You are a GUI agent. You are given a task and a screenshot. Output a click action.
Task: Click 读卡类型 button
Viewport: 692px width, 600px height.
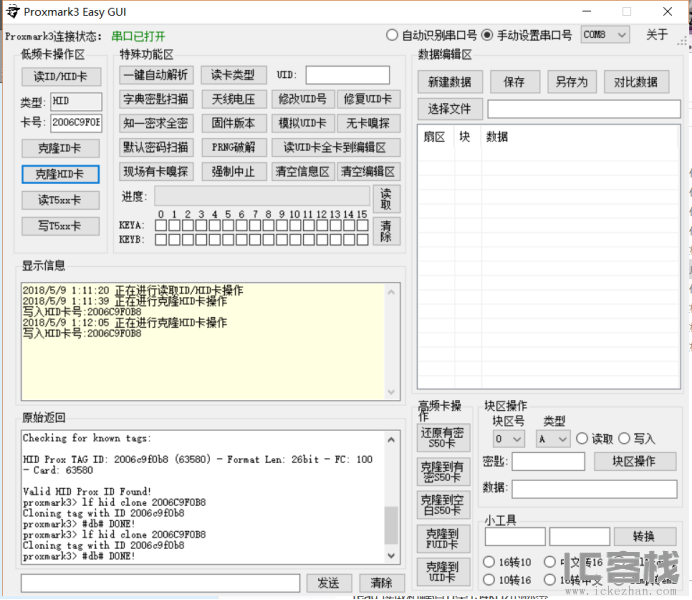pos(233,75)
